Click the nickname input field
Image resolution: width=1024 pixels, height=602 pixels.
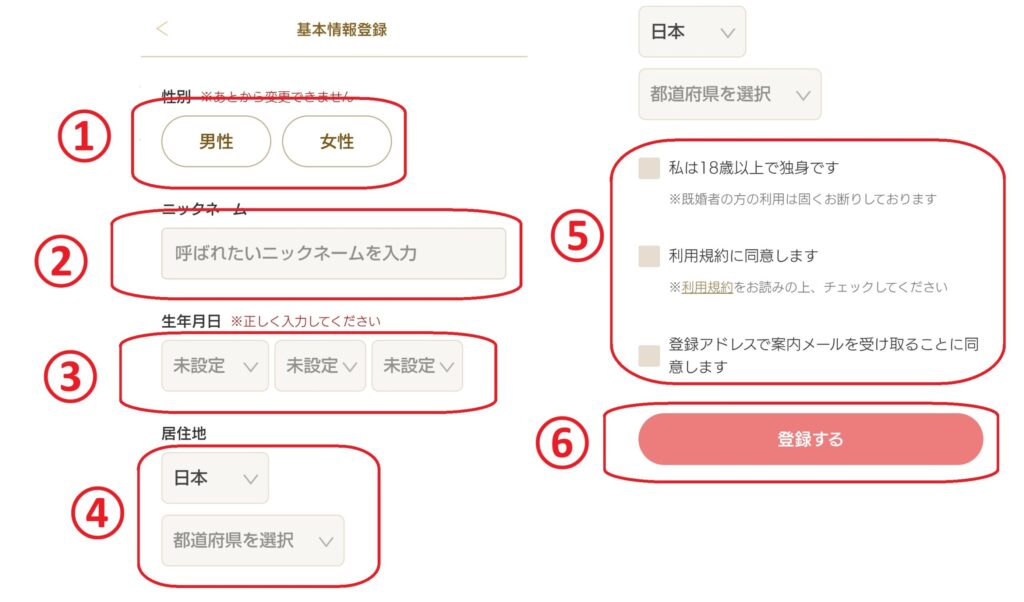[333, 254]
